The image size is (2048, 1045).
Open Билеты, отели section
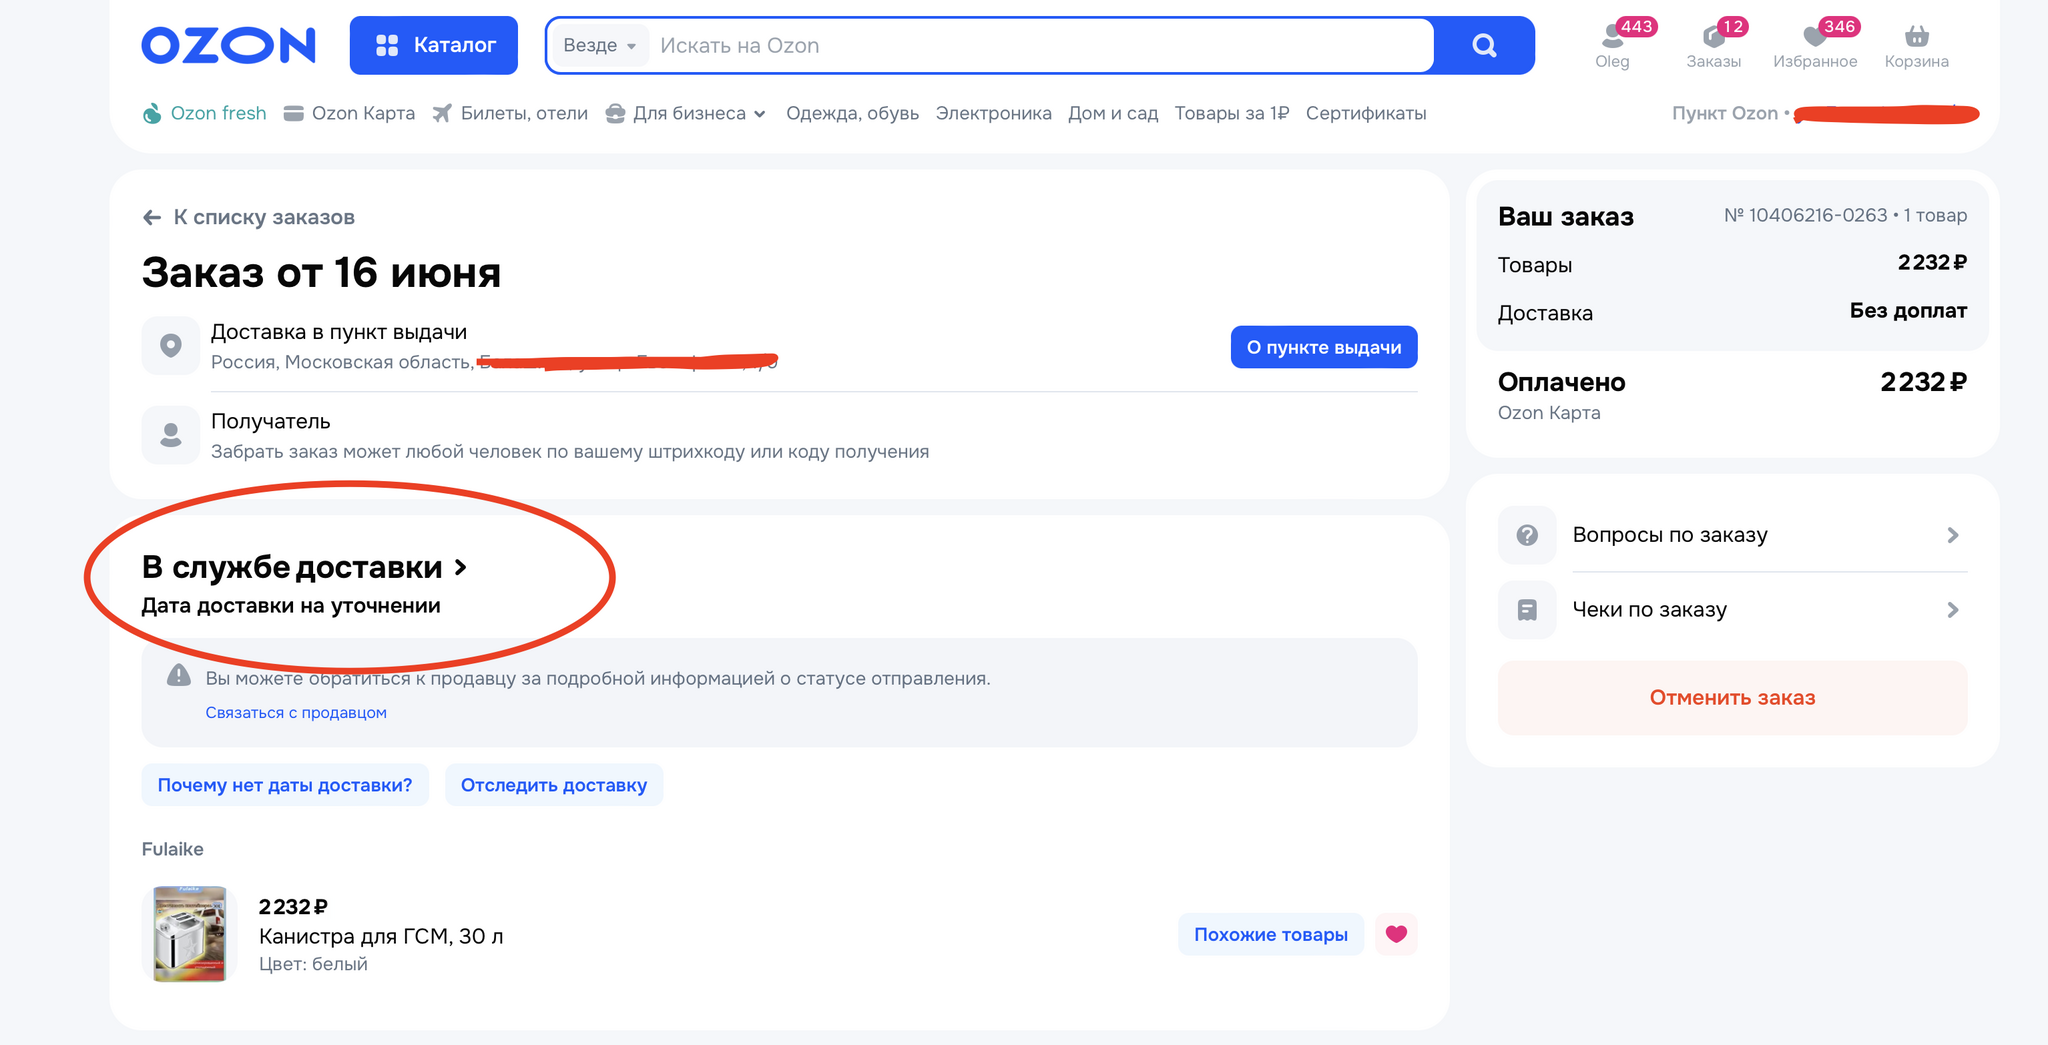click(x=510, y=113)
